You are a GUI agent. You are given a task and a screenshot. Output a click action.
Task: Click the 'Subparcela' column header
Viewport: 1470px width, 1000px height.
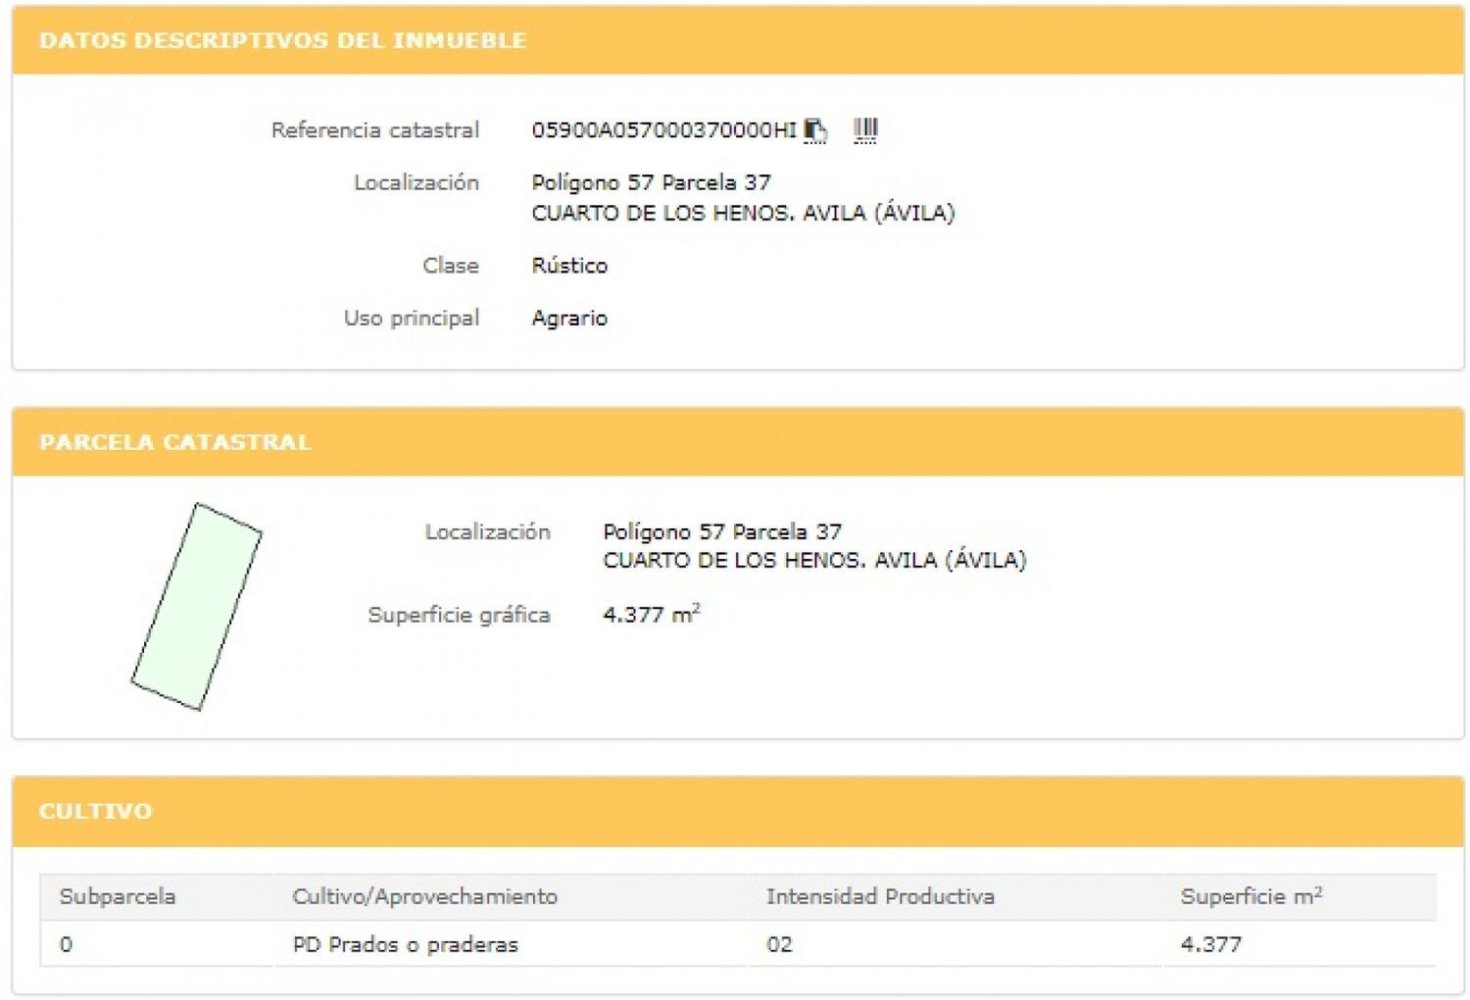click(x=117, y=896)
